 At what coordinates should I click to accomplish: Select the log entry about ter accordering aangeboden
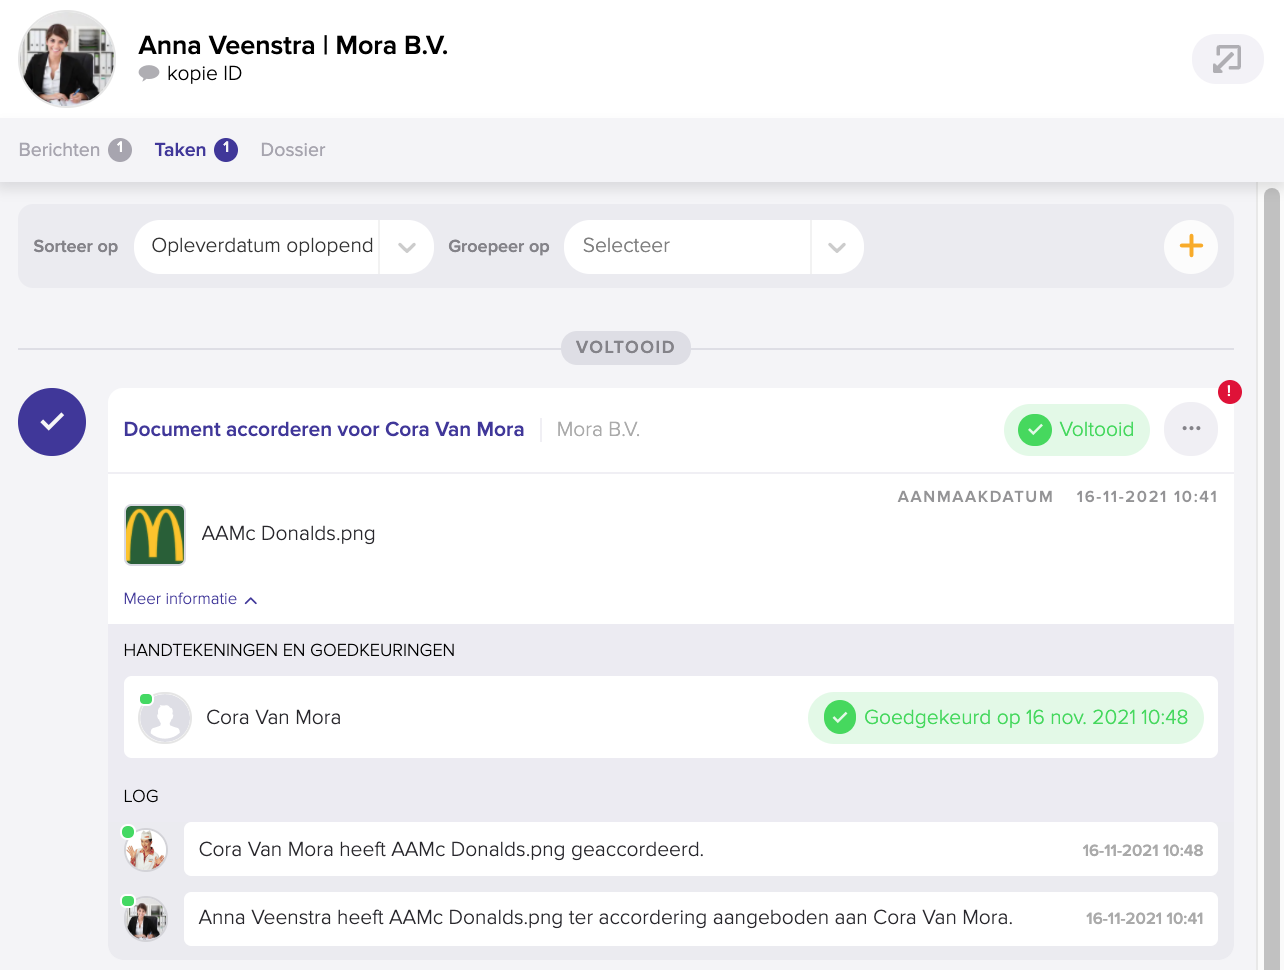[701, 918]
